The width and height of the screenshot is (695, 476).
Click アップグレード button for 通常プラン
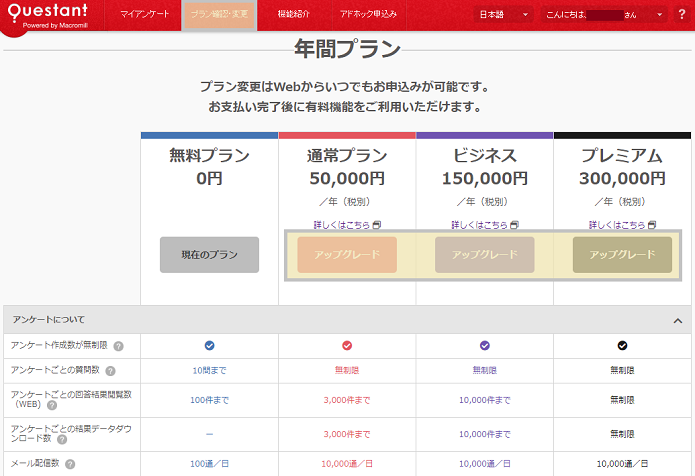point(347,255)
